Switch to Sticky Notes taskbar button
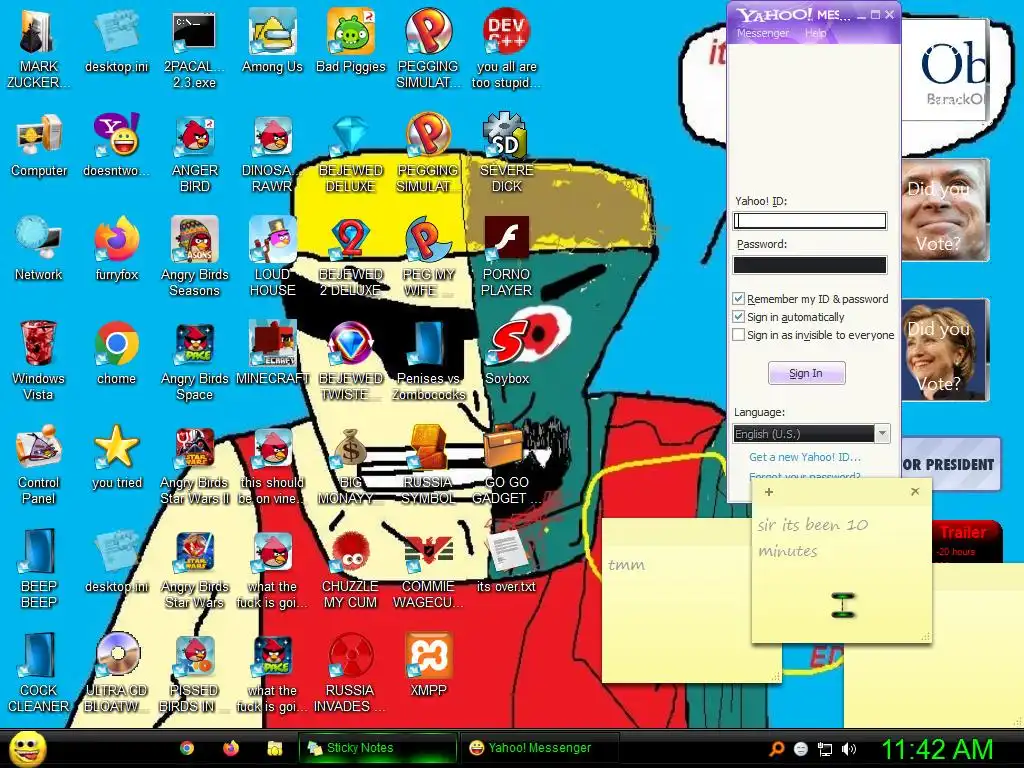Viewport: 1024px width, 768px height. 377,748
